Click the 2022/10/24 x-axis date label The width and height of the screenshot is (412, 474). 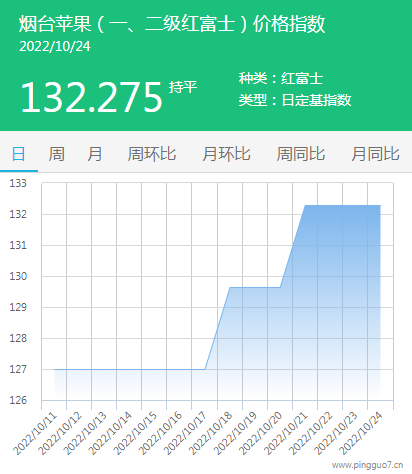(360, 433)
